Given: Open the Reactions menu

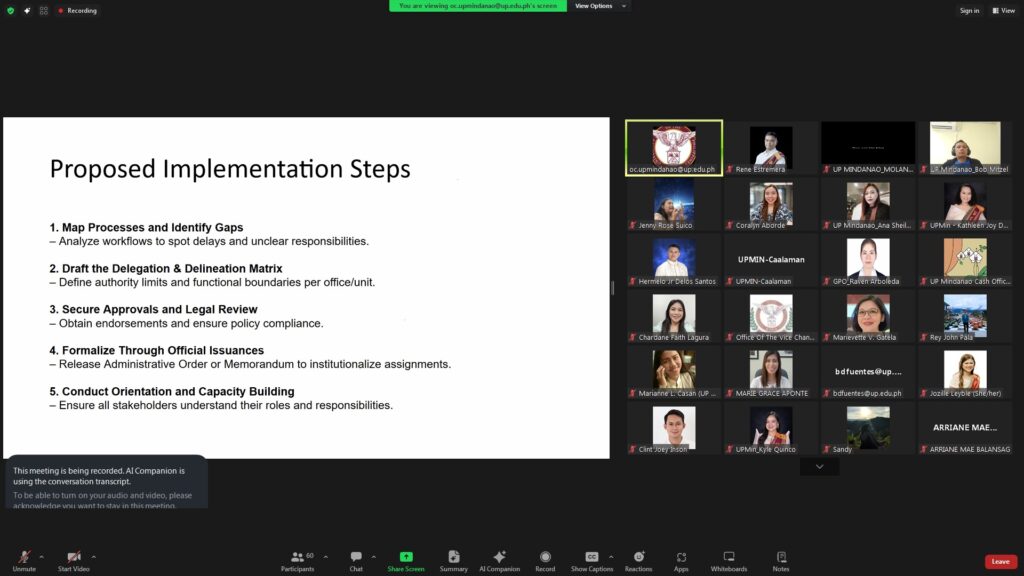Looking at the screenshot, I should click(x=638, y=559).
